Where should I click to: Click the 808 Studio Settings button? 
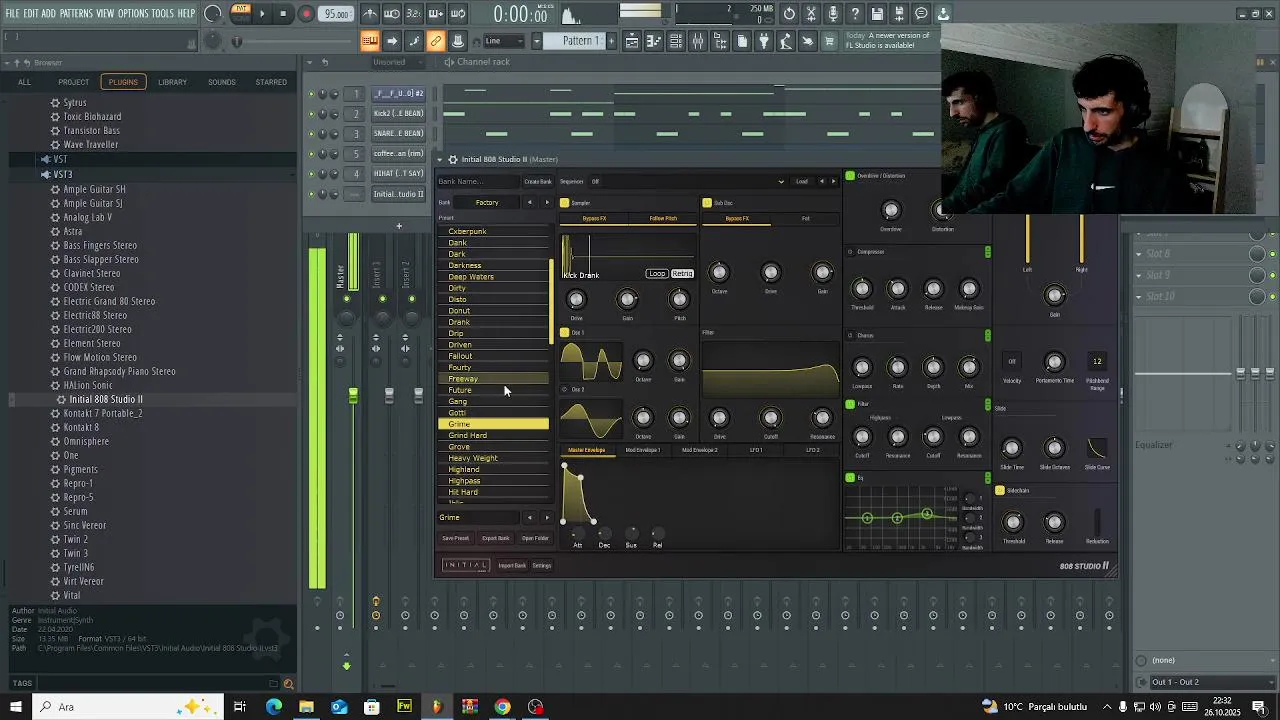542,566
